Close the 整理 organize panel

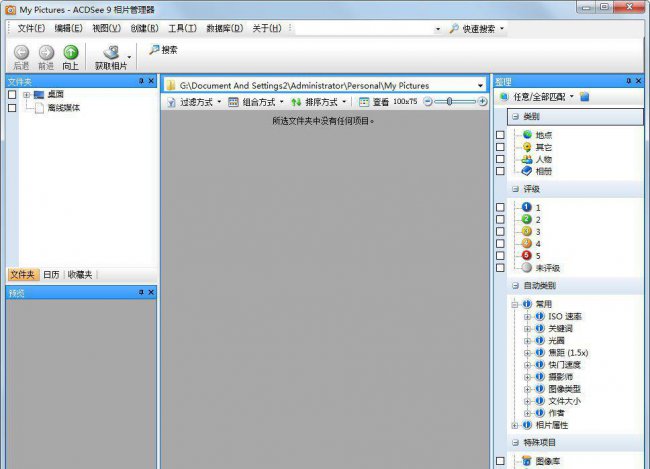pyautogui.click(x=638, y=81)
